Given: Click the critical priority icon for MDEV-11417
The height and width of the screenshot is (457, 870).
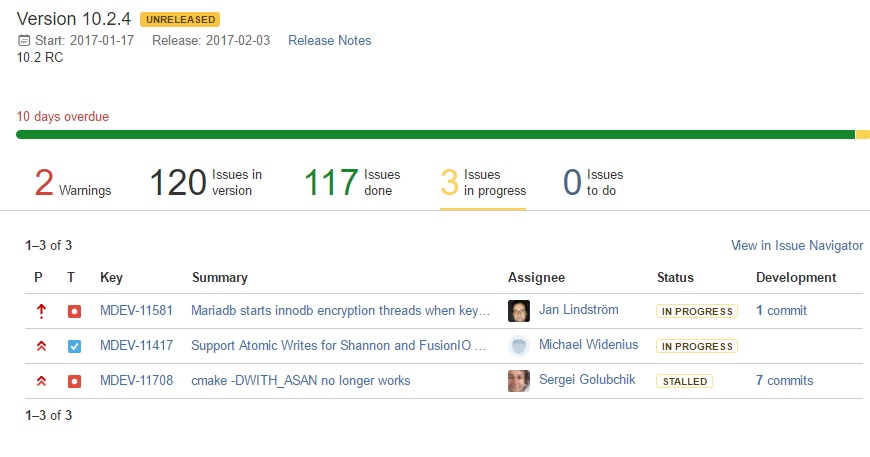Looking at the screenshot, I should pos(41,346).
